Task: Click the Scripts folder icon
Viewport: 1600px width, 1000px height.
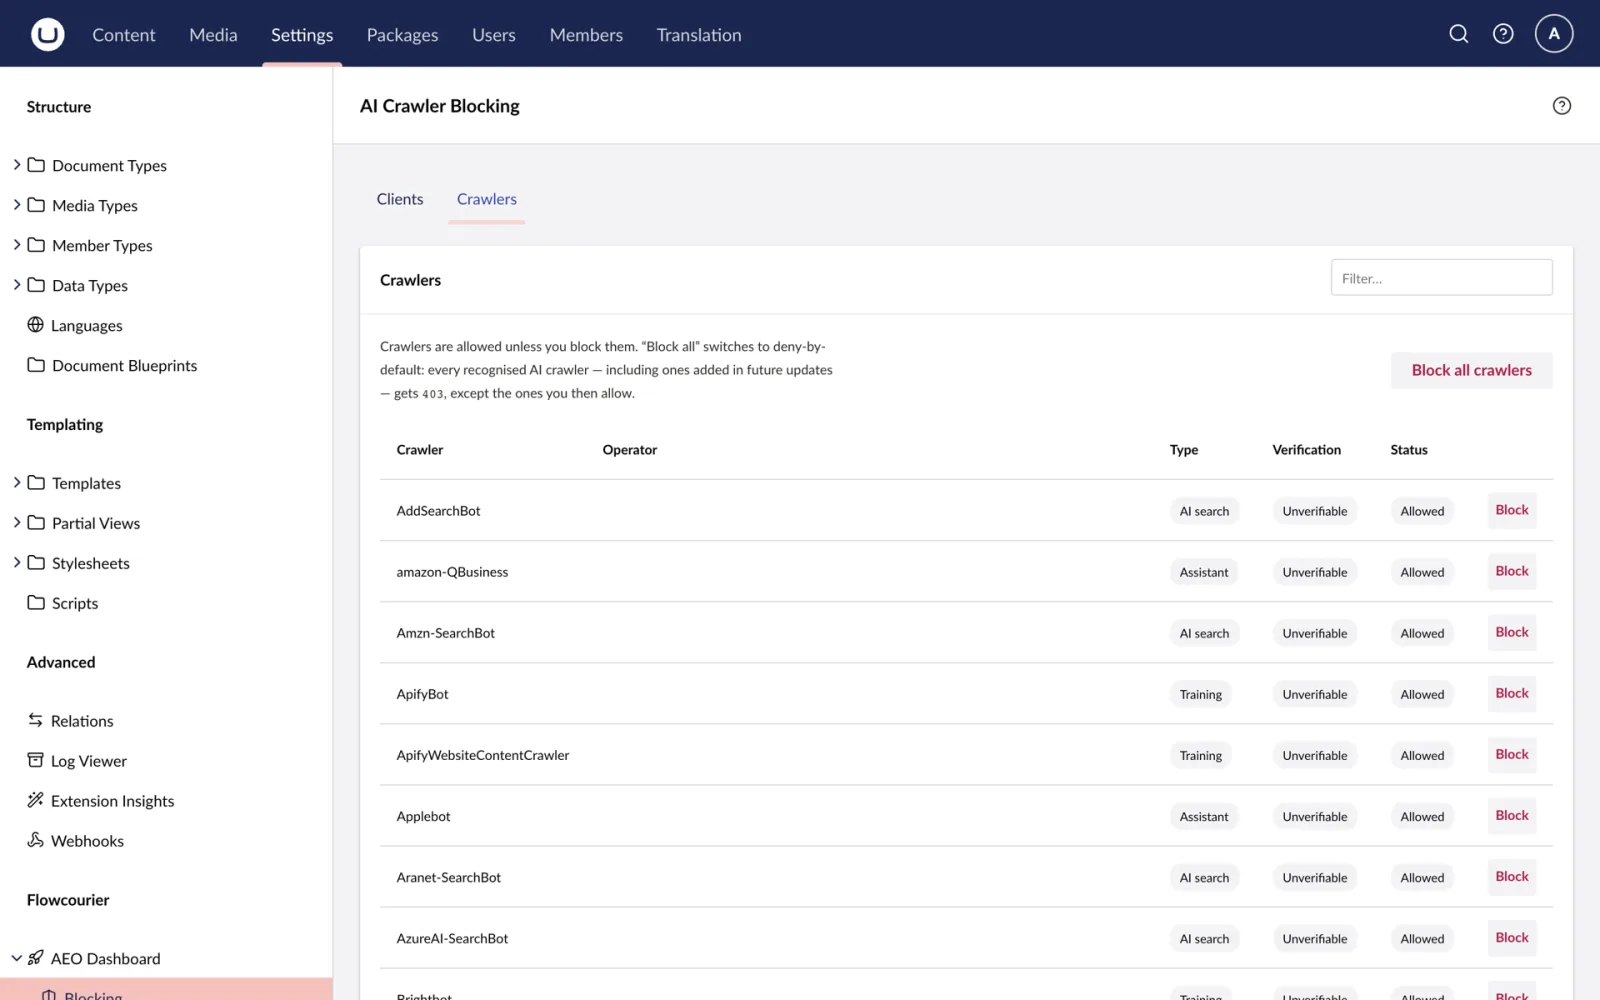Action: [x=36, y=603]
